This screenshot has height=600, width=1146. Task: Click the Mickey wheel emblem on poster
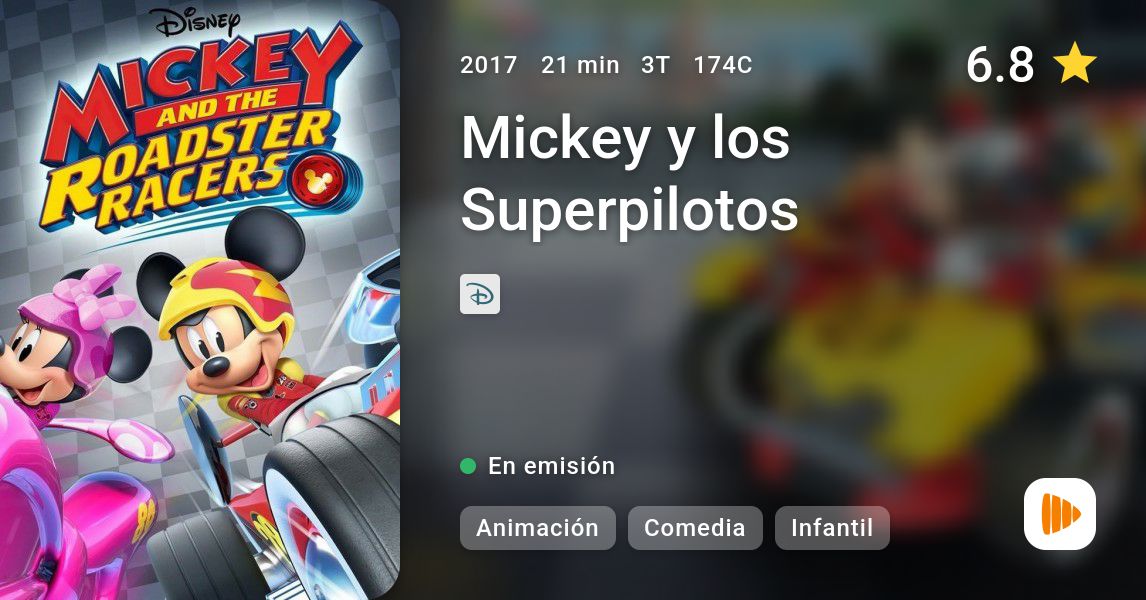pos(316,181)
